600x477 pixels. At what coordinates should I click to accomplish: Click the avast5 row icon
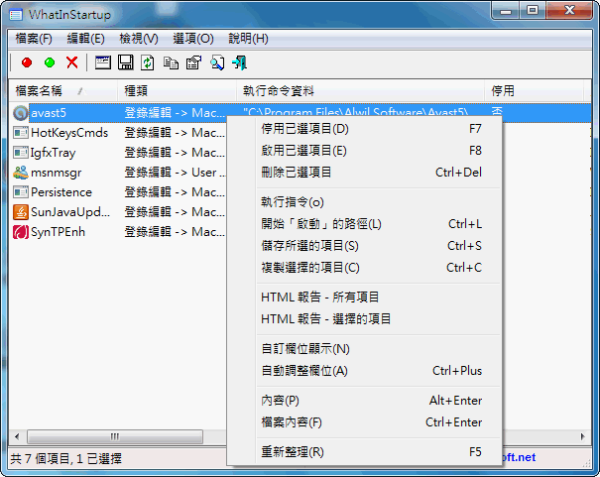(20, 113)
